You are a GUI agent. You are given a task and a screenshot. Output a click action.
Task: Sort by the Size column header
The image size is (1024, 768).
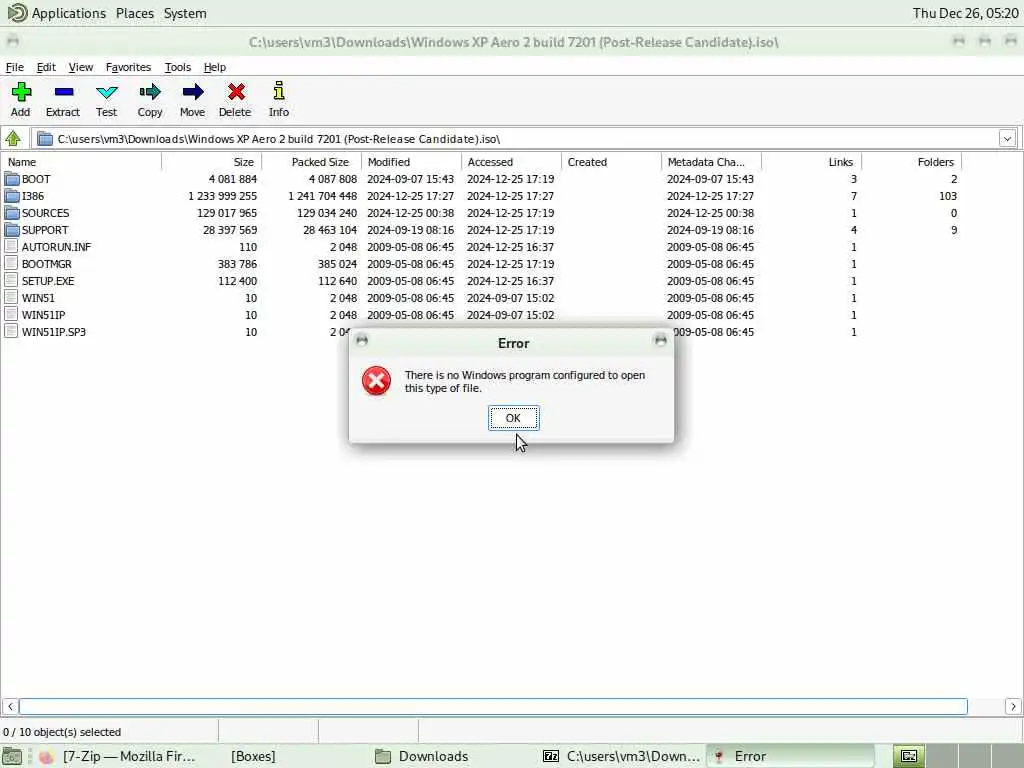pos(212,162)
